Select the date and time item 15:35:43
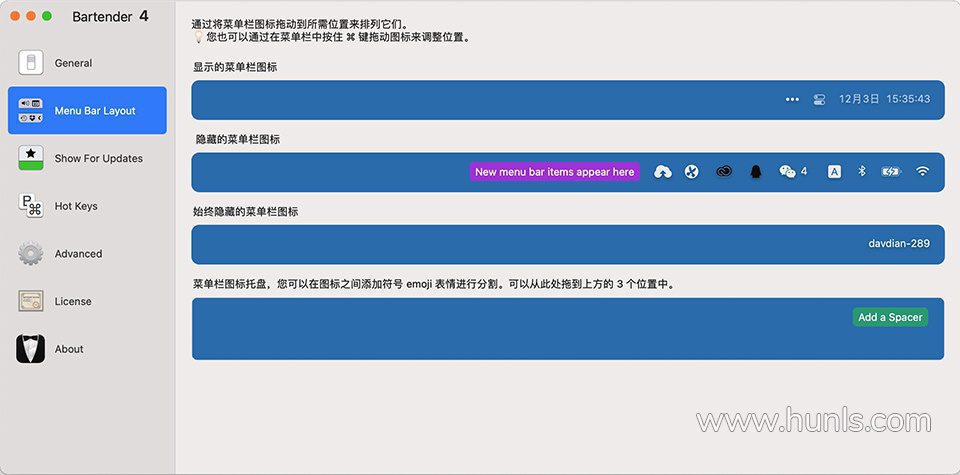This screenshot has width=960, height=475. pos(884,99)
